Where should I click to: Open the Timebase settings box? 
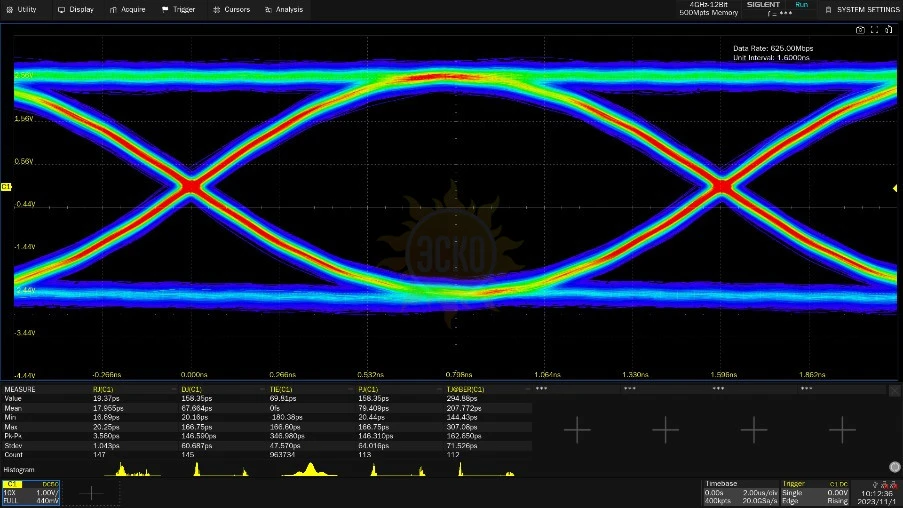click(740, 493)
